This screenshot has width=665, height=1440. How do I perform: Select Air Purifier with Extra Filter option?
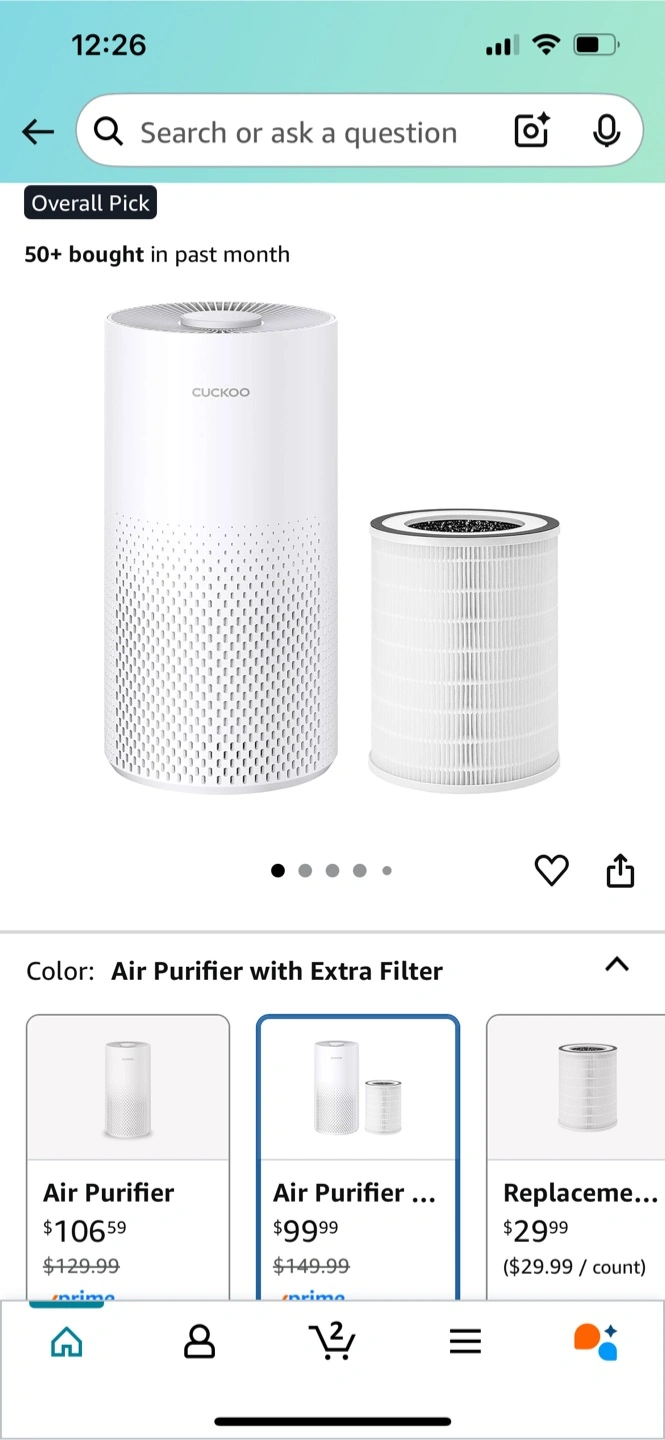(x=358, y=1157)
